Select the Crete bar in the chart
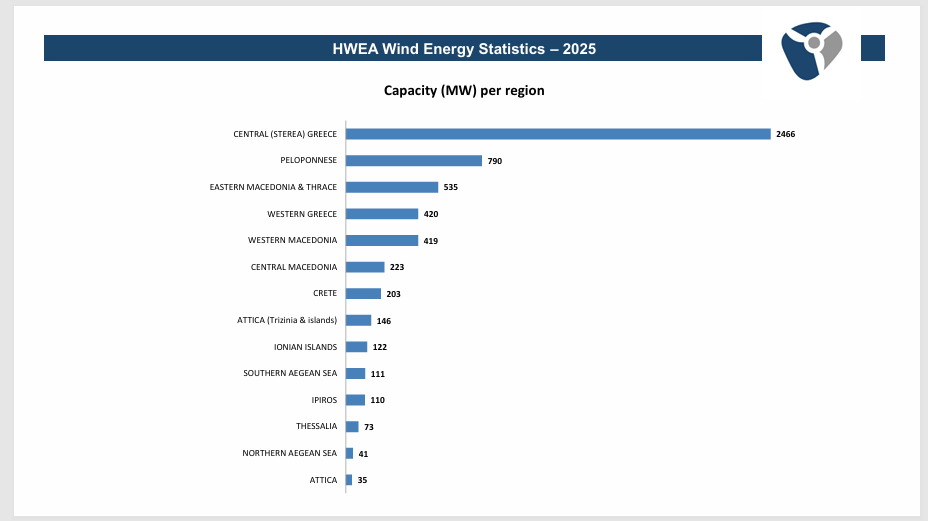928x521 pixels. click(363, 294)
